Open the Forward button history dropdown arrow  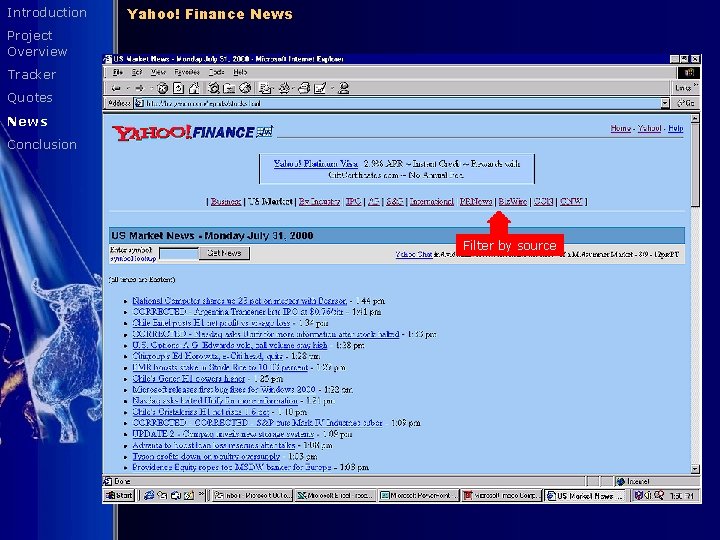[151, 88]
